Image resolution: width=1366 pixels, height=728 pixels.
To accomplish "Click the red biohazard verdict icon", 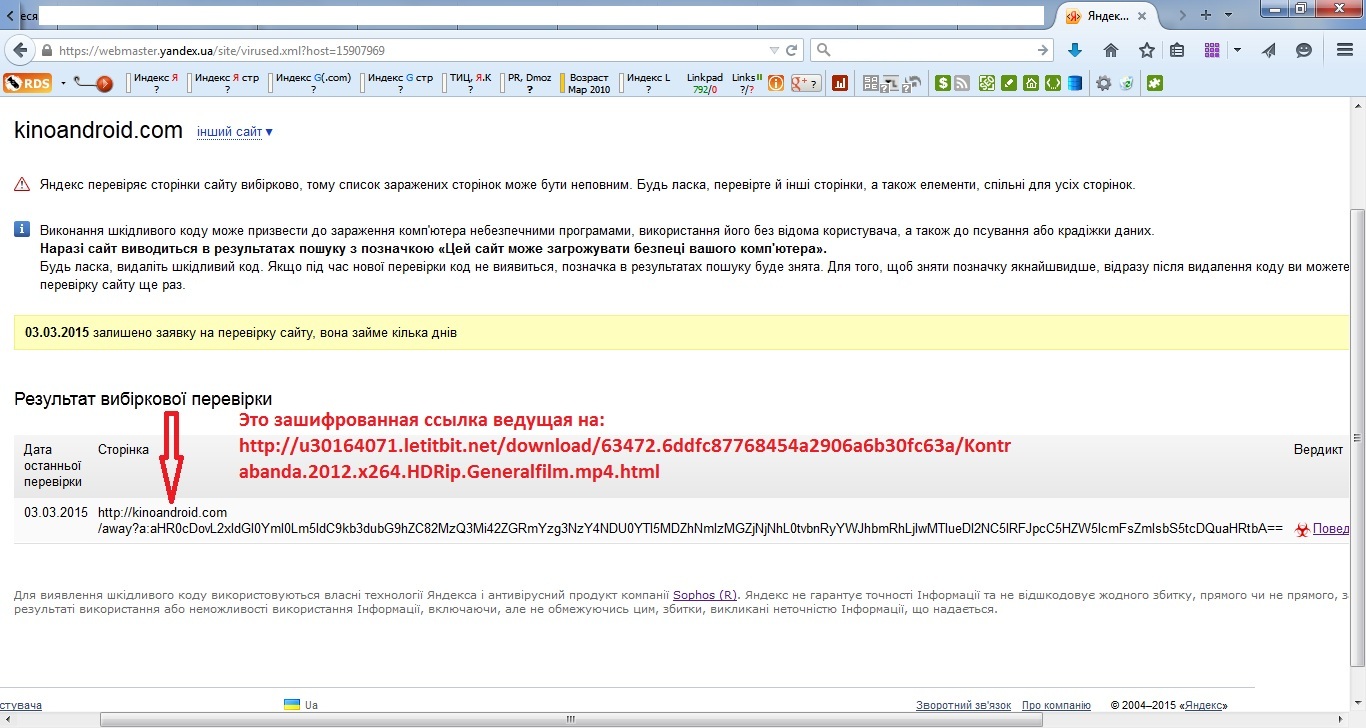I will point(1301,530).
